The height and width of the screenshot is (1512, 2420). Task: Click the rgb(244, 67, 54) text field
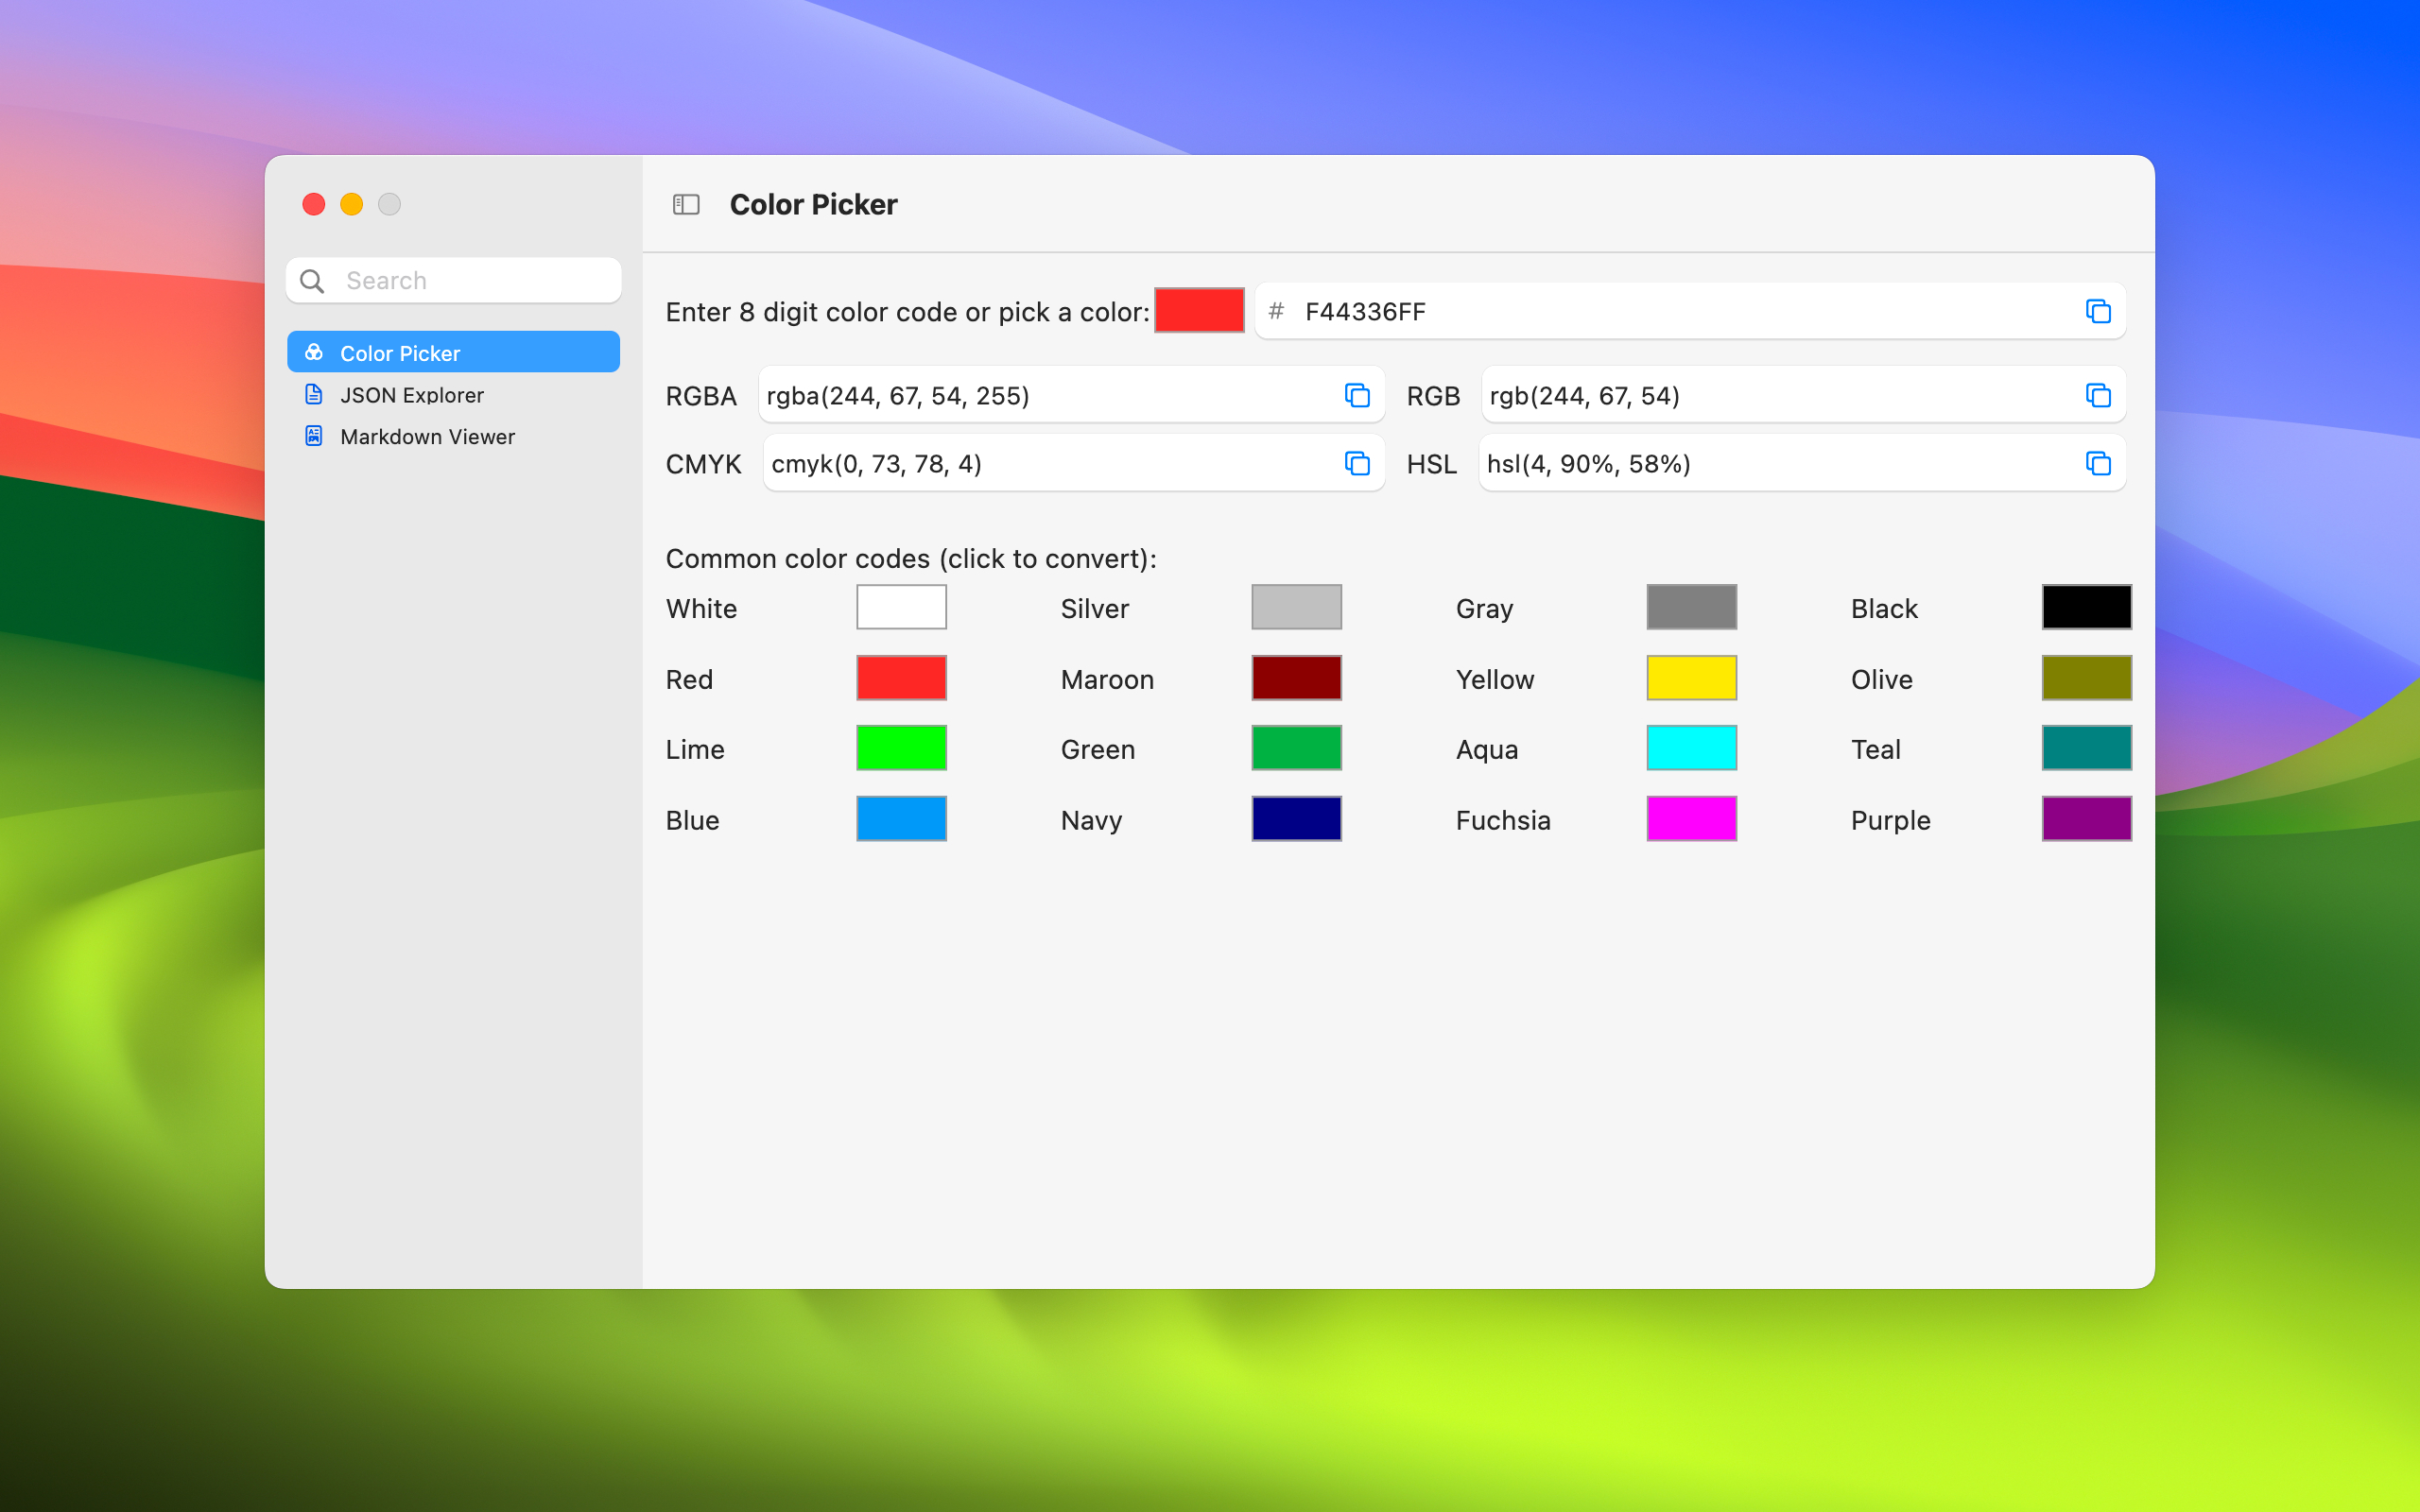tap(1803, 395)
